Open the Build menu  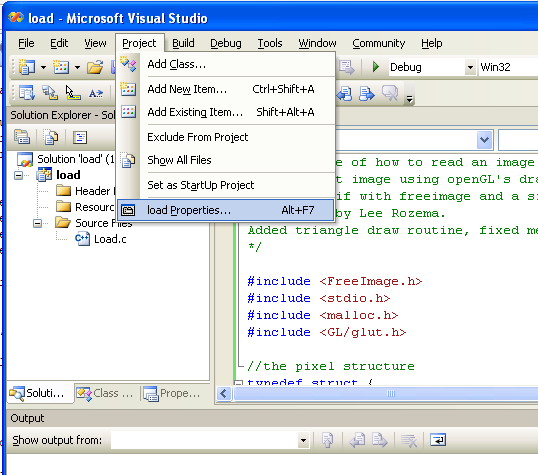pyautogui.click(x=183, y=43)
